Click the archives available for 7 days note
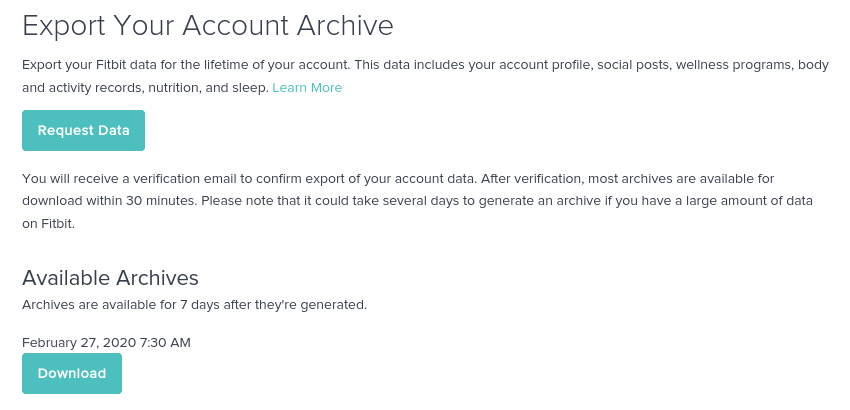Image resolution: width=850 pixels, height=410 pixels. 194,304
